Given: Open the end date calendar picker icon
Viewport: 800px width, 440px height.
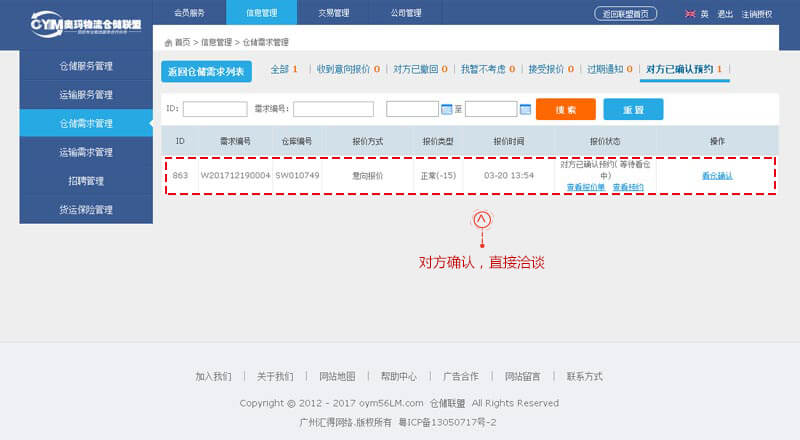Looking at the screenshot, I should pos(525,109).
